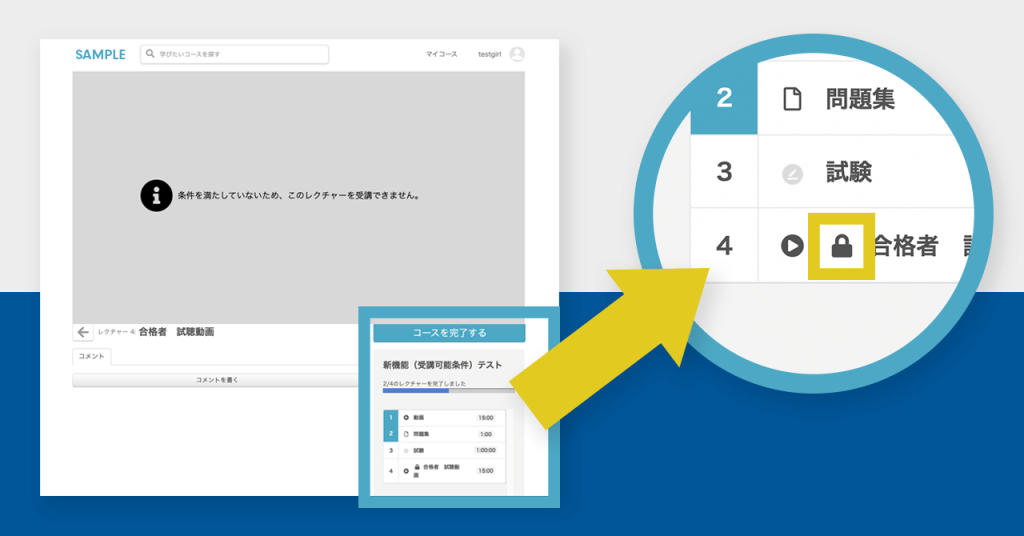Click the number 3 cell in enlarged view
Image resolution: width=1024 pixels, height=536 pixels.
click(724, 172)
